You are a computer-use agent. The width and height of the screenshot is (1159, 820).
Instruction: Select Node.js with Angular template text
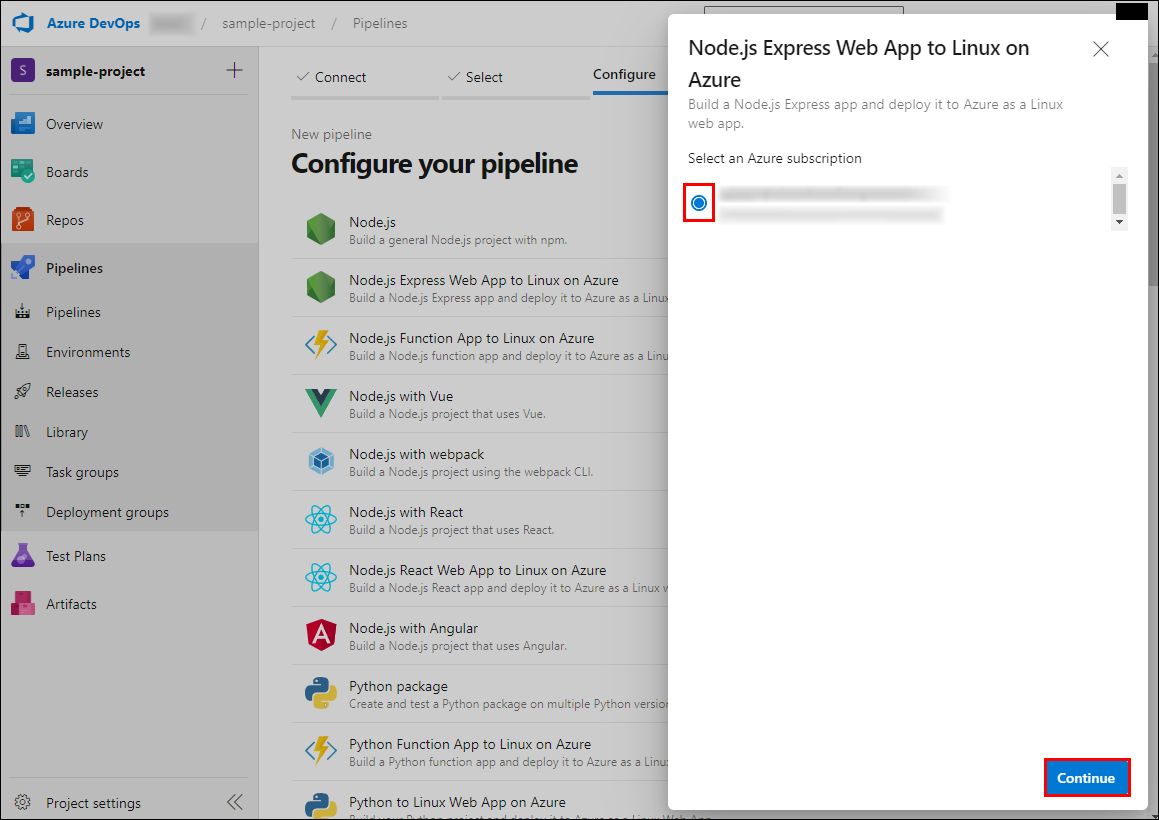[x=413, y=628]
